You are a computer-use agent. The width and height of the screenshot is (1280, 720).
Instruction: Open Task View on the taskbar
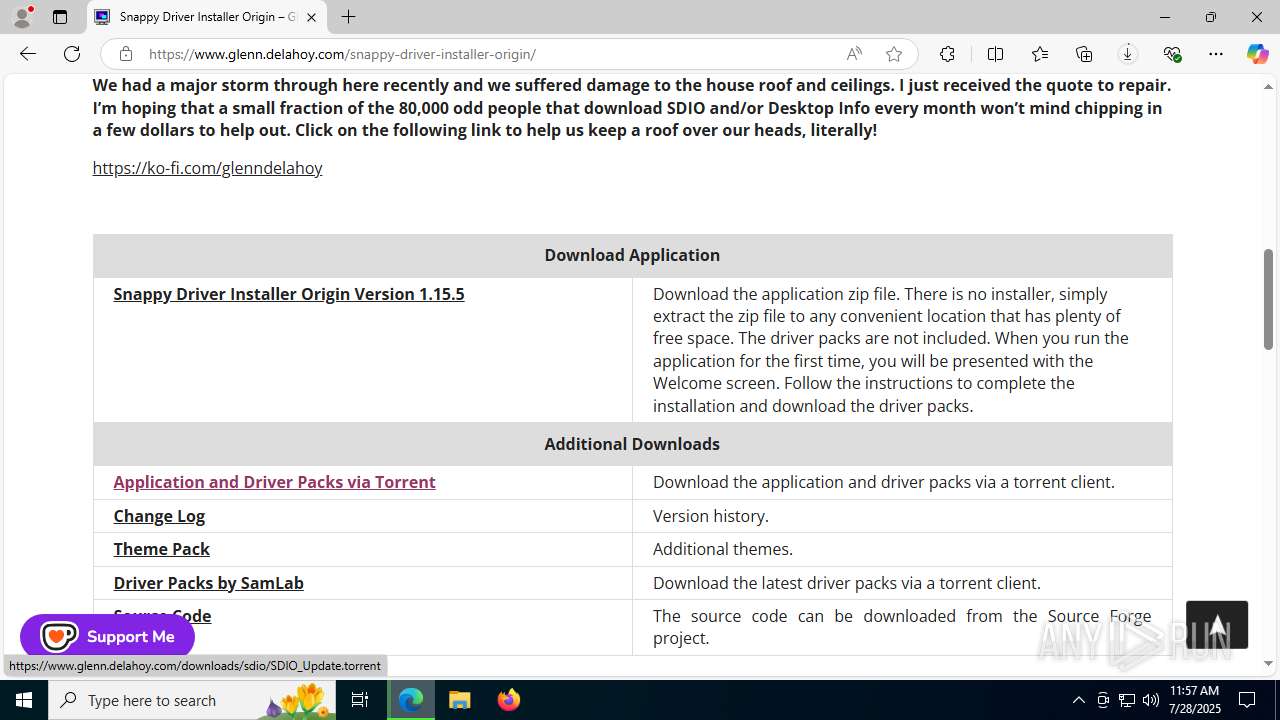(x=361, y=700)
